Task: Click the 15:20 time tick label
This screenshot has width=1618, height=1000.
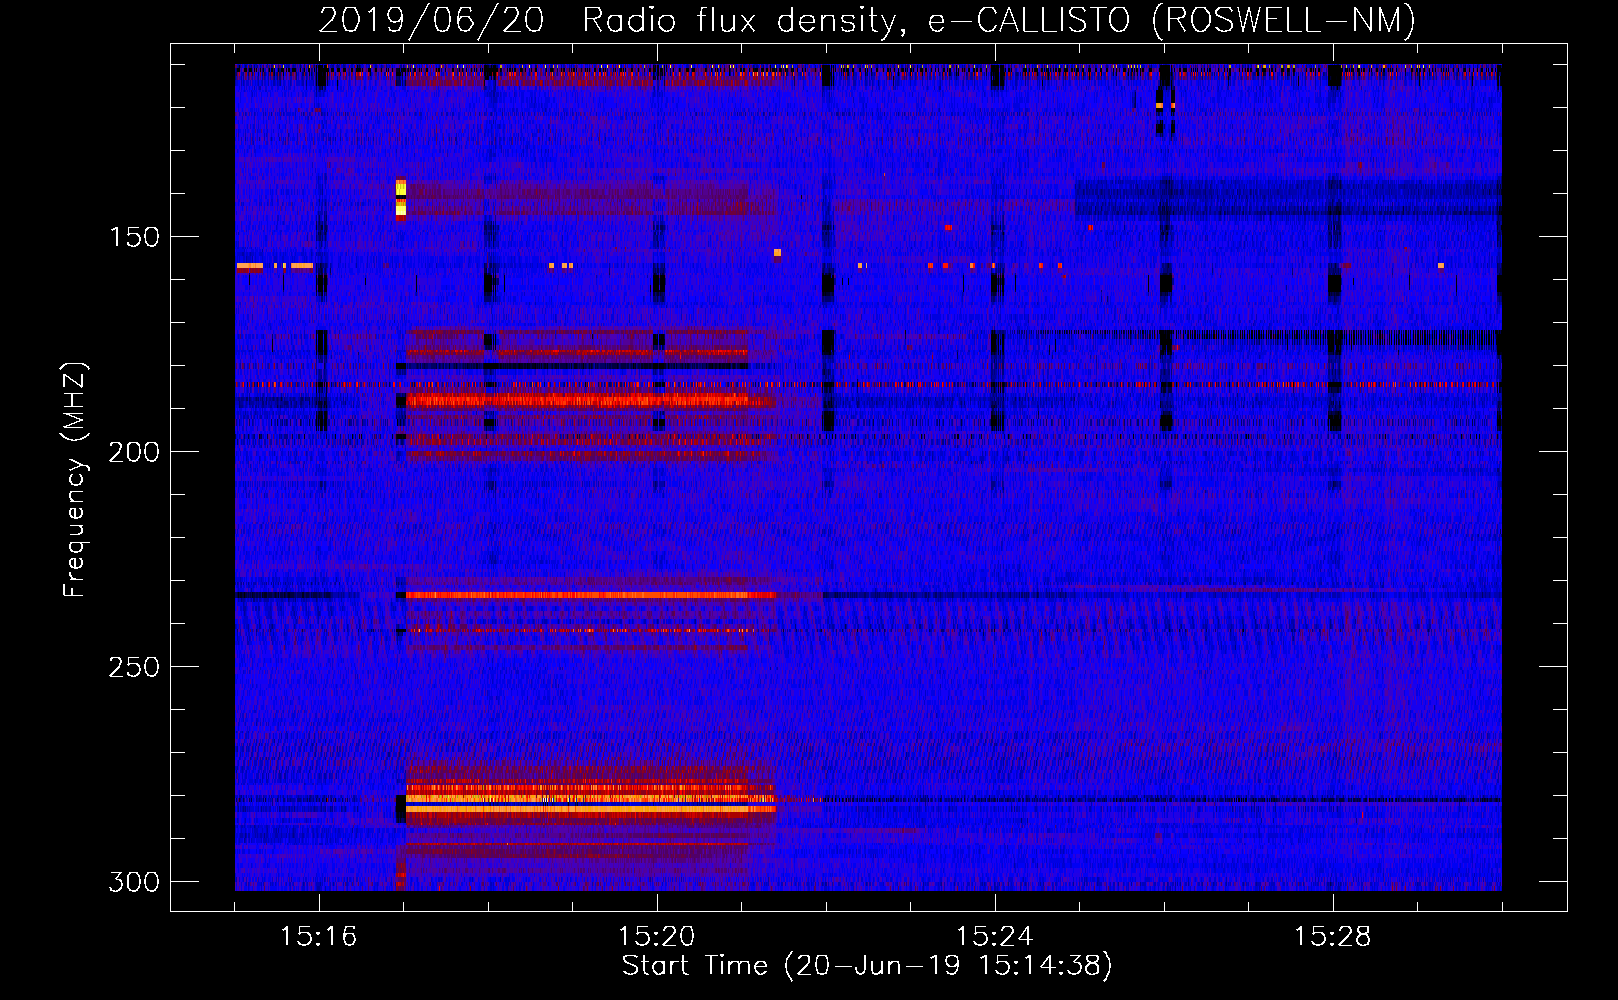Action: pyautogui.click(x=657, y=936)
